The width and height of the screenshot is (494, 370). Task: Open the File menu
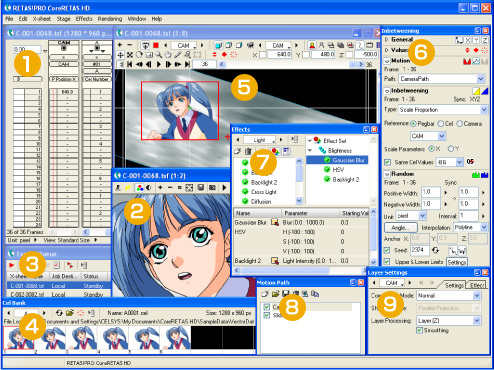pos(9,19)
